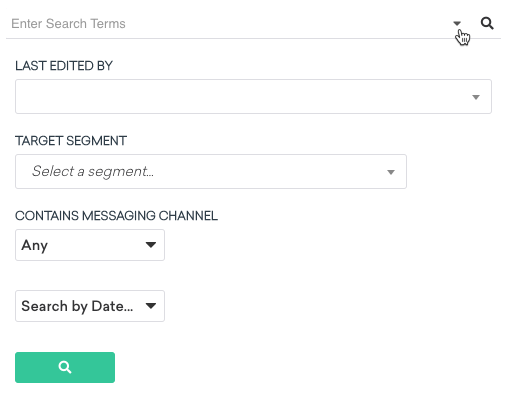Screen dimensions: 509x397
Task: Click the black caret on the Any selector
Action: [151, 245]
